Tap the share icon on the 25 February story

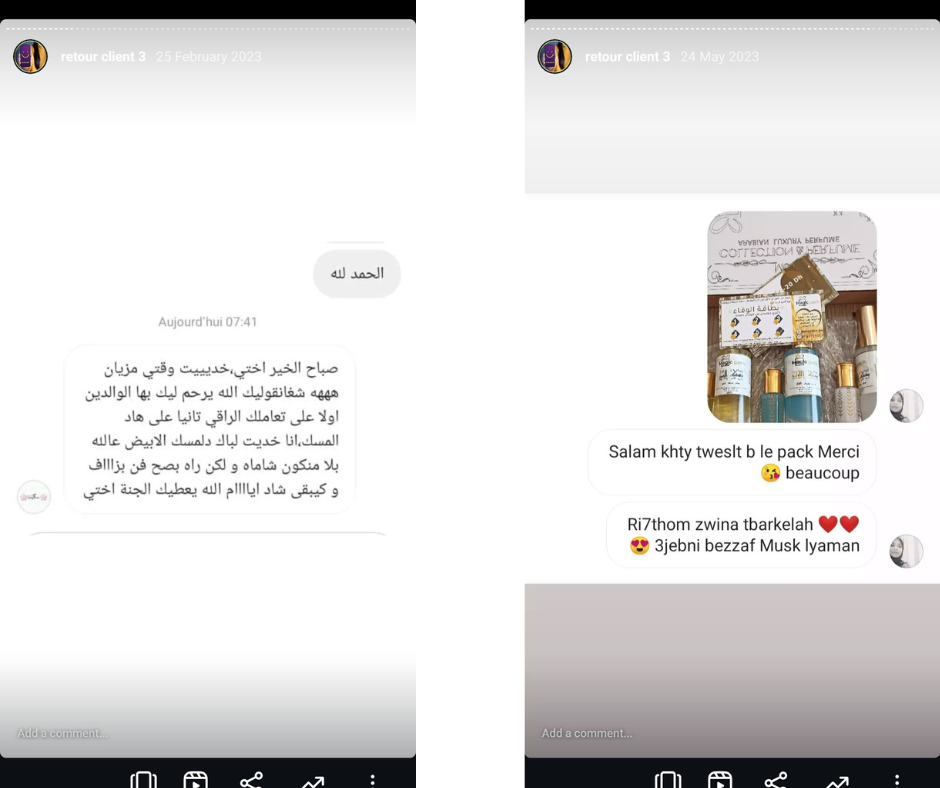coord(251,780)
